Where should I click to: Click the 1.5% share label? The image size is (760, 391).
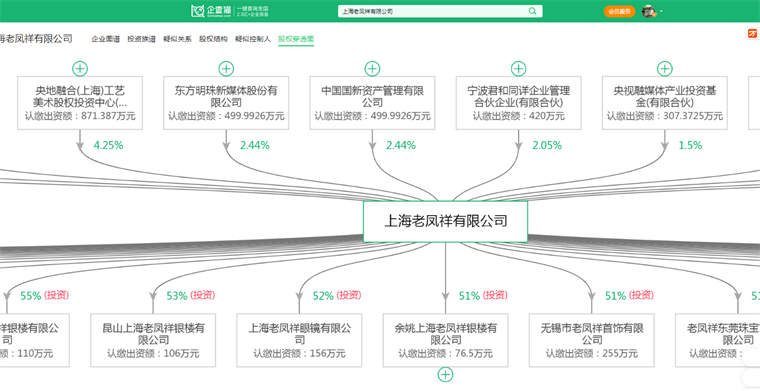pos(690,145)
